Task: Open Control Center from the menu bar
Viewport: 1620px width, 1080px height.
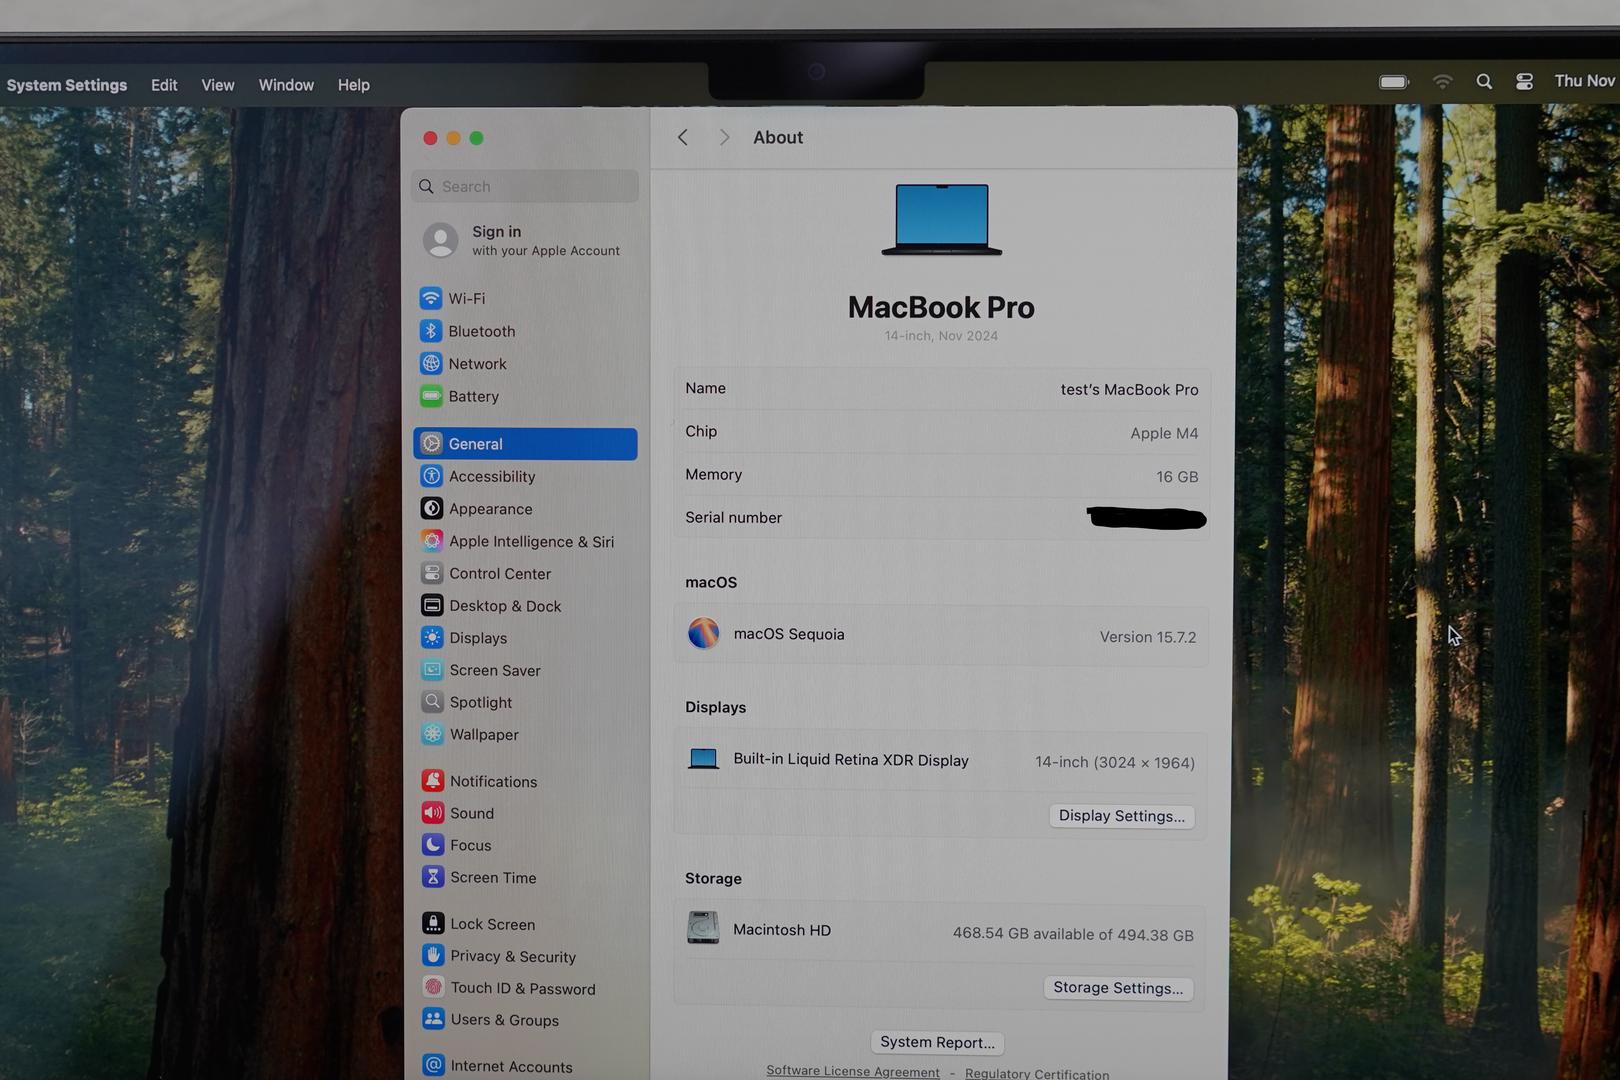Action: tap(1524, 82)
